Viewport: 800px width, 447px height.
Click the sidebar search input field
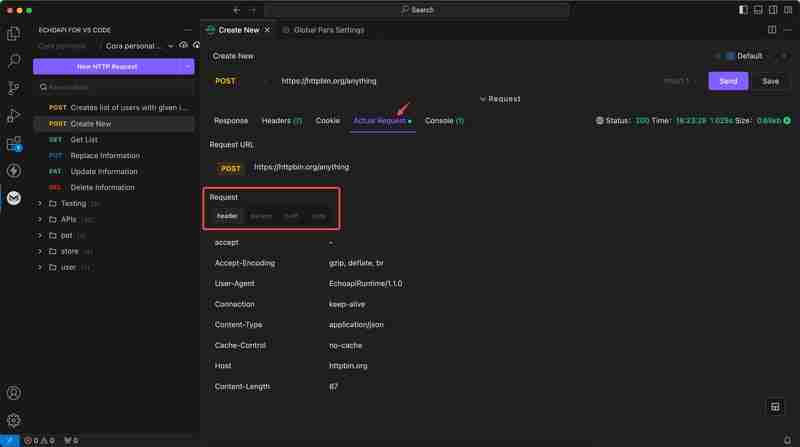pyautogui.click(x=115, y=87)
